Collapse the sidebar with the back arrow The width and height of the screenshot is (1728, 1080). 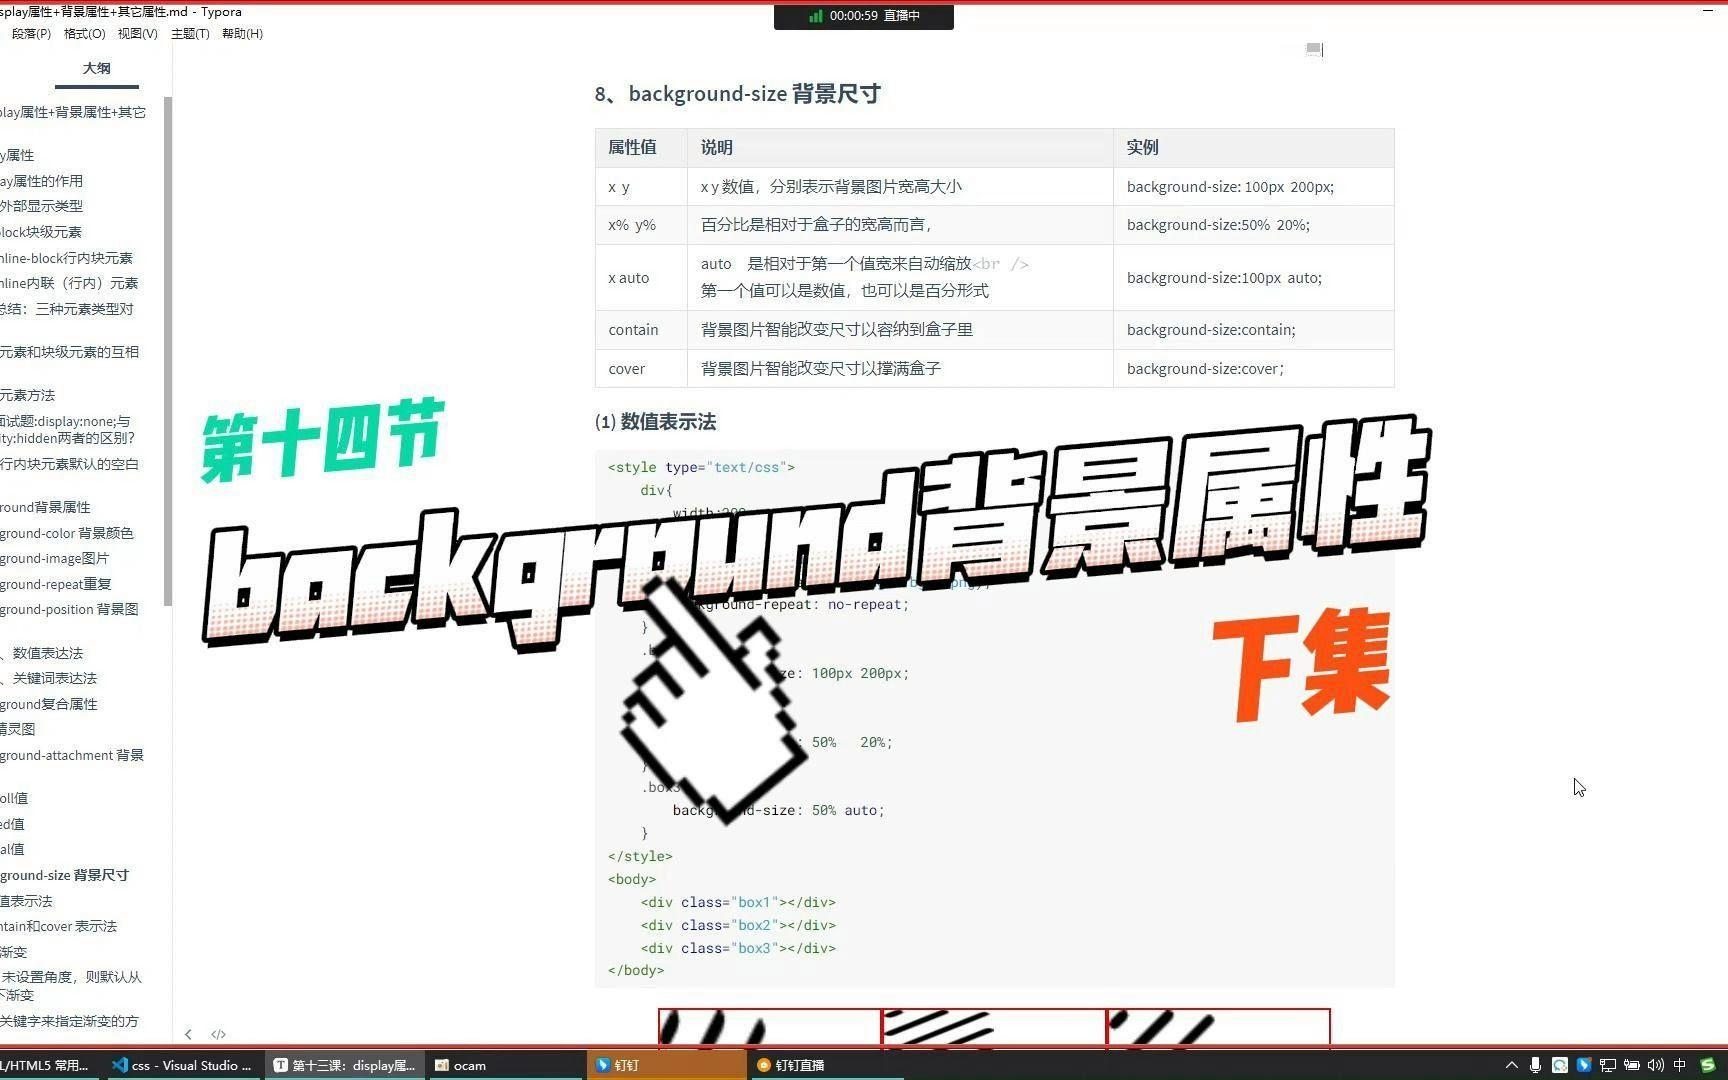188,1034
